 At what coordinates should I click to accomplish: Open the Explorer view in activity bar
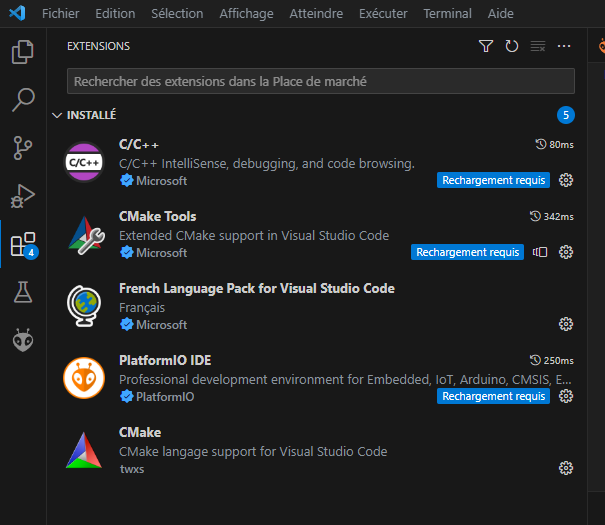(22, 52)
